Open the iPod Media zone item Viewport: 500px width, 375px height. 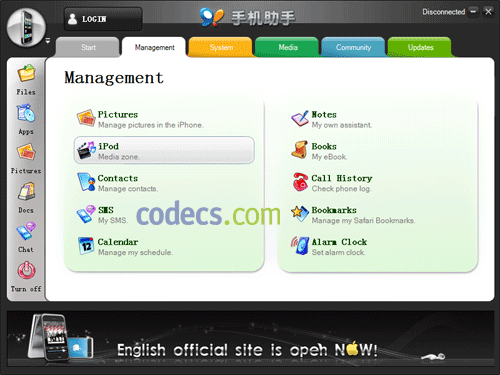[x=164, y=150]
